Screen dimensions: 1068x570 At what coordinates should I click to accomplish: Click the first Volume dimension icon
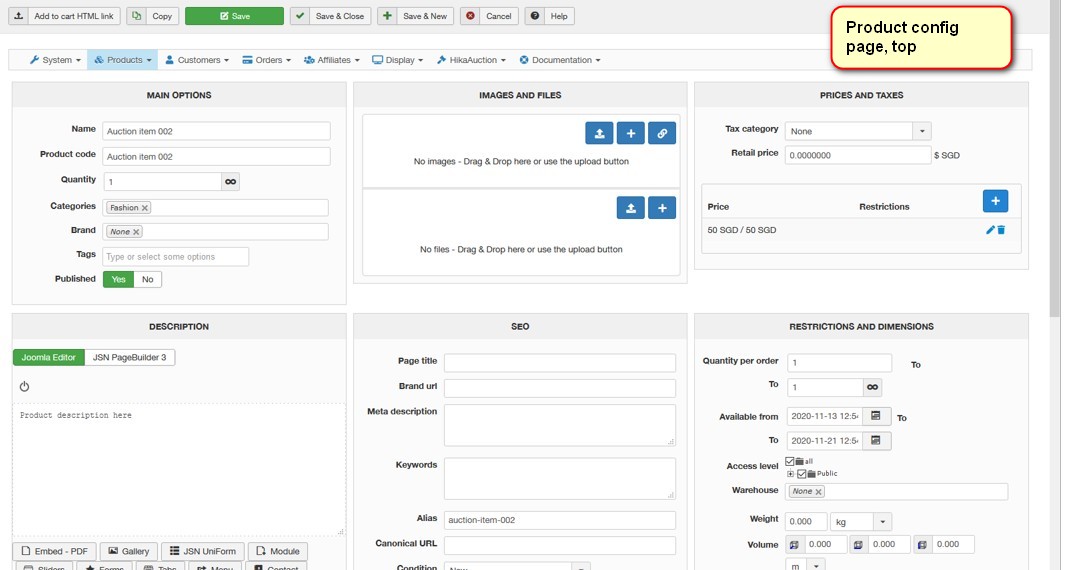coord(794,545)
